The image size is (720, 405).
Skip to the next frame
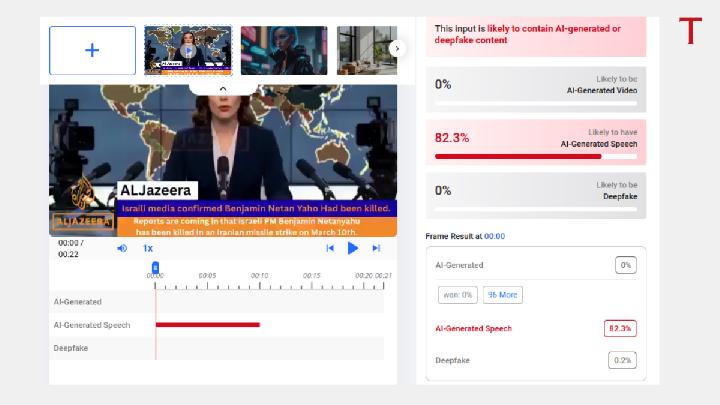376,248
